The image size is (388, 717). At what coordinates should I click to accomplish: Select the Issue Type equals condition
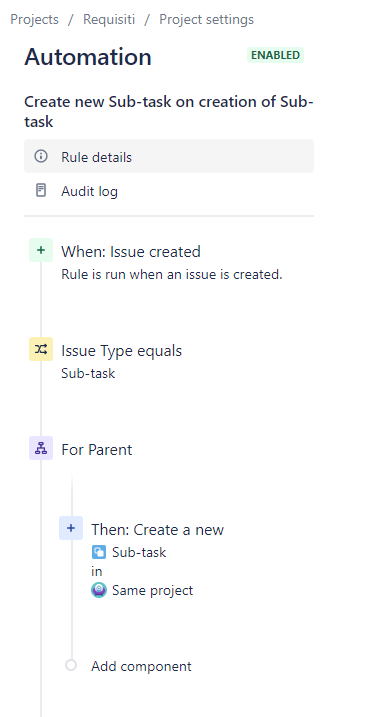tap(122, 351)
